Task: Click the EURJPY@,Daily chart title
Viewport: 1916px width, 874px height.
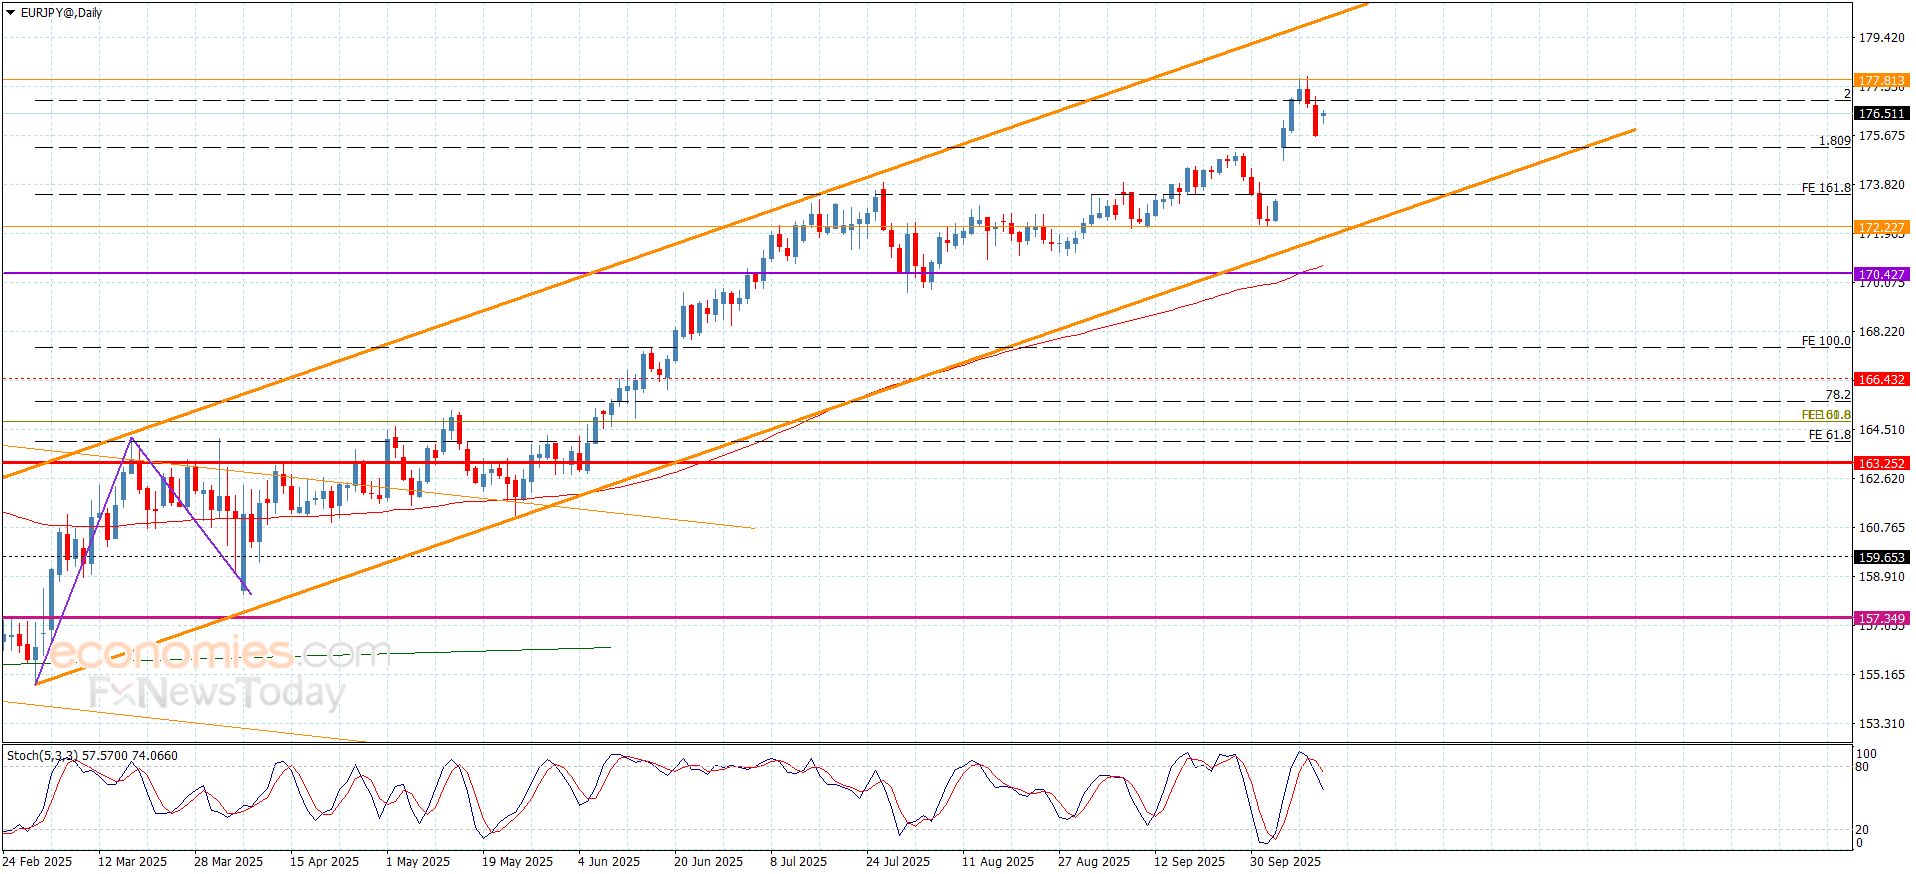Action: tap(61, 13)
